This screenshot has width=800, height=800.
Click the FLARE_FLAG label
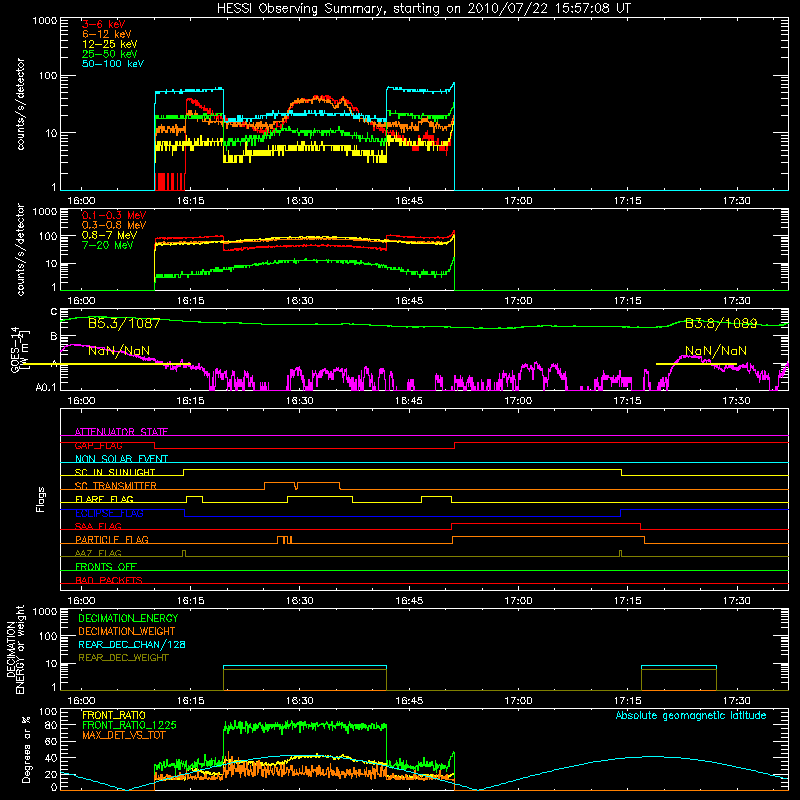tap(104, 499)
